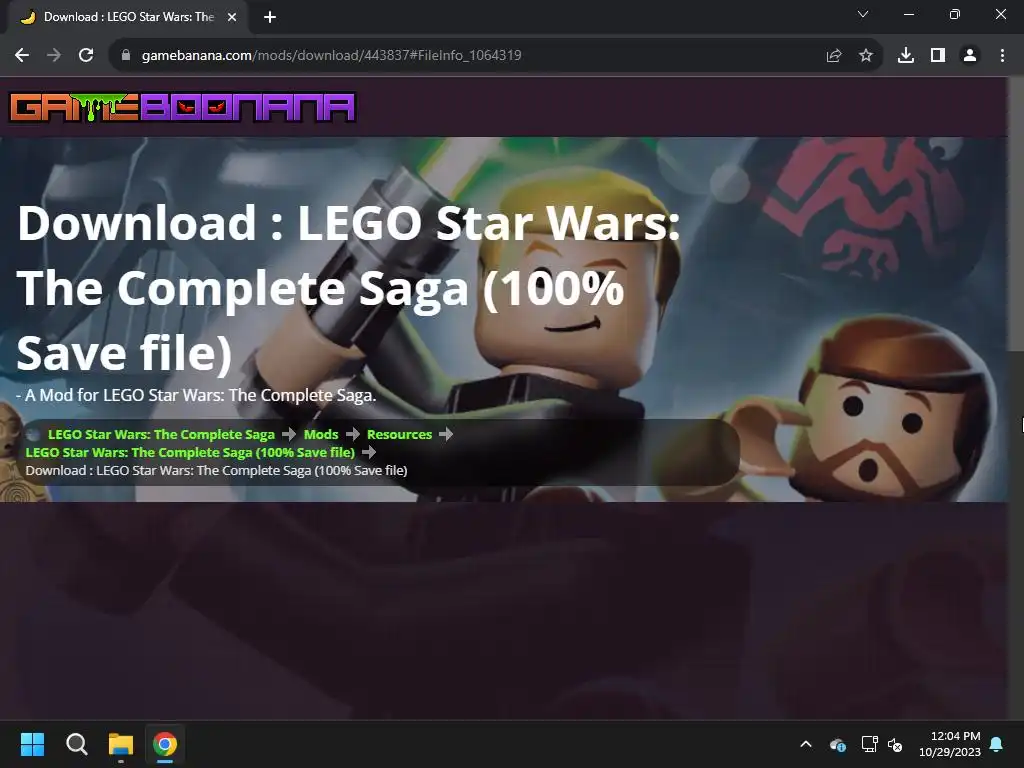1024x768 pixels.
Task: Open the Mods breadcrumb link
Action: [x=321, y=434]
